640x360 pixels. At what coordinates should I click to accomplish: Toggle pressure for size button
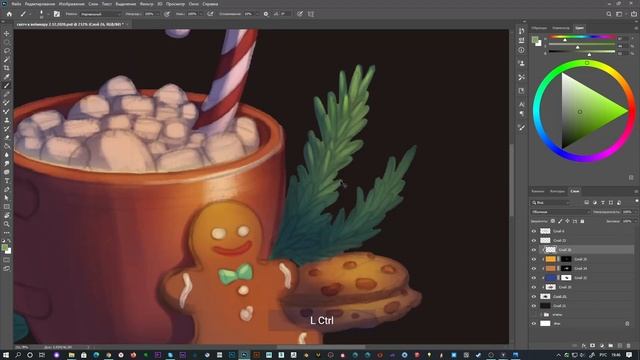[x=300, y=14]
